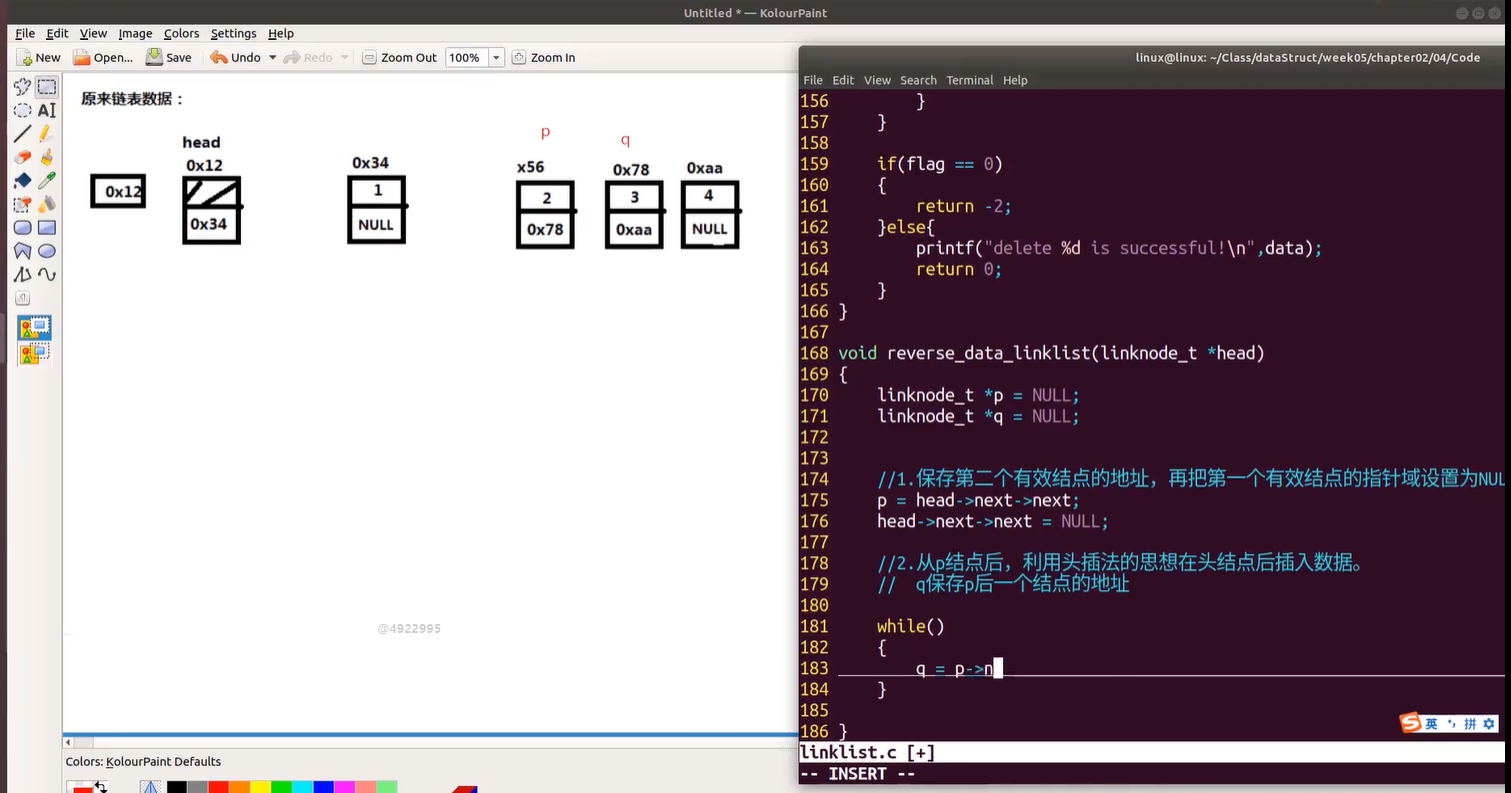This screenshot has height=793, width=1511.
Task: Open the zoom level 100% dropdown
Action: (496, 58)
